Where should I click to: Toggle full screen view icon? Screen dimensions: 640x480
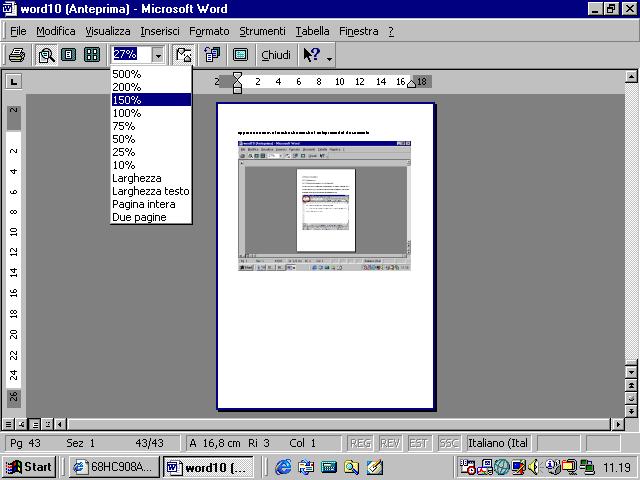tap(240, 55)
